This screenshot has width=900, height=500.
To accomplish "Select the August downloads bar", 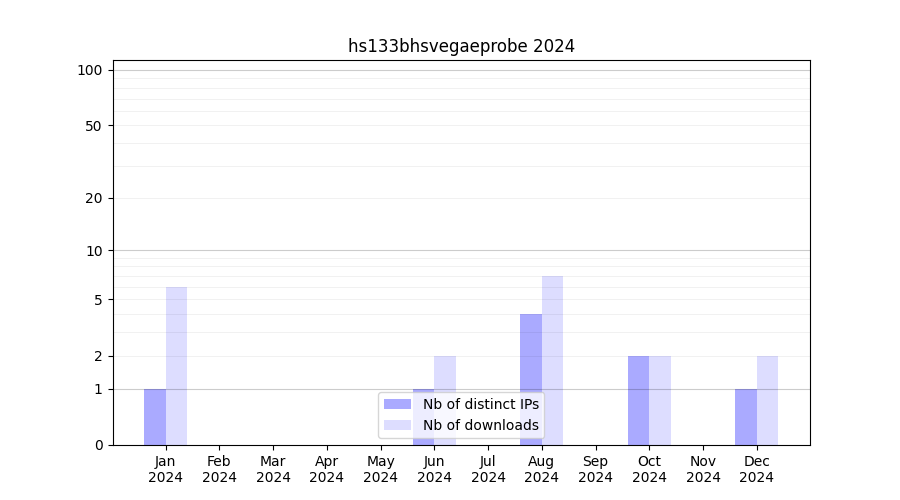I will tap(552, 360).
